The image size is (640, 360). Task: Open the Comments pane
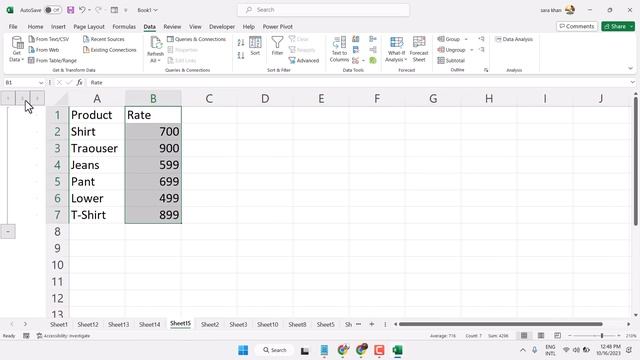click(x=577, y=26)
